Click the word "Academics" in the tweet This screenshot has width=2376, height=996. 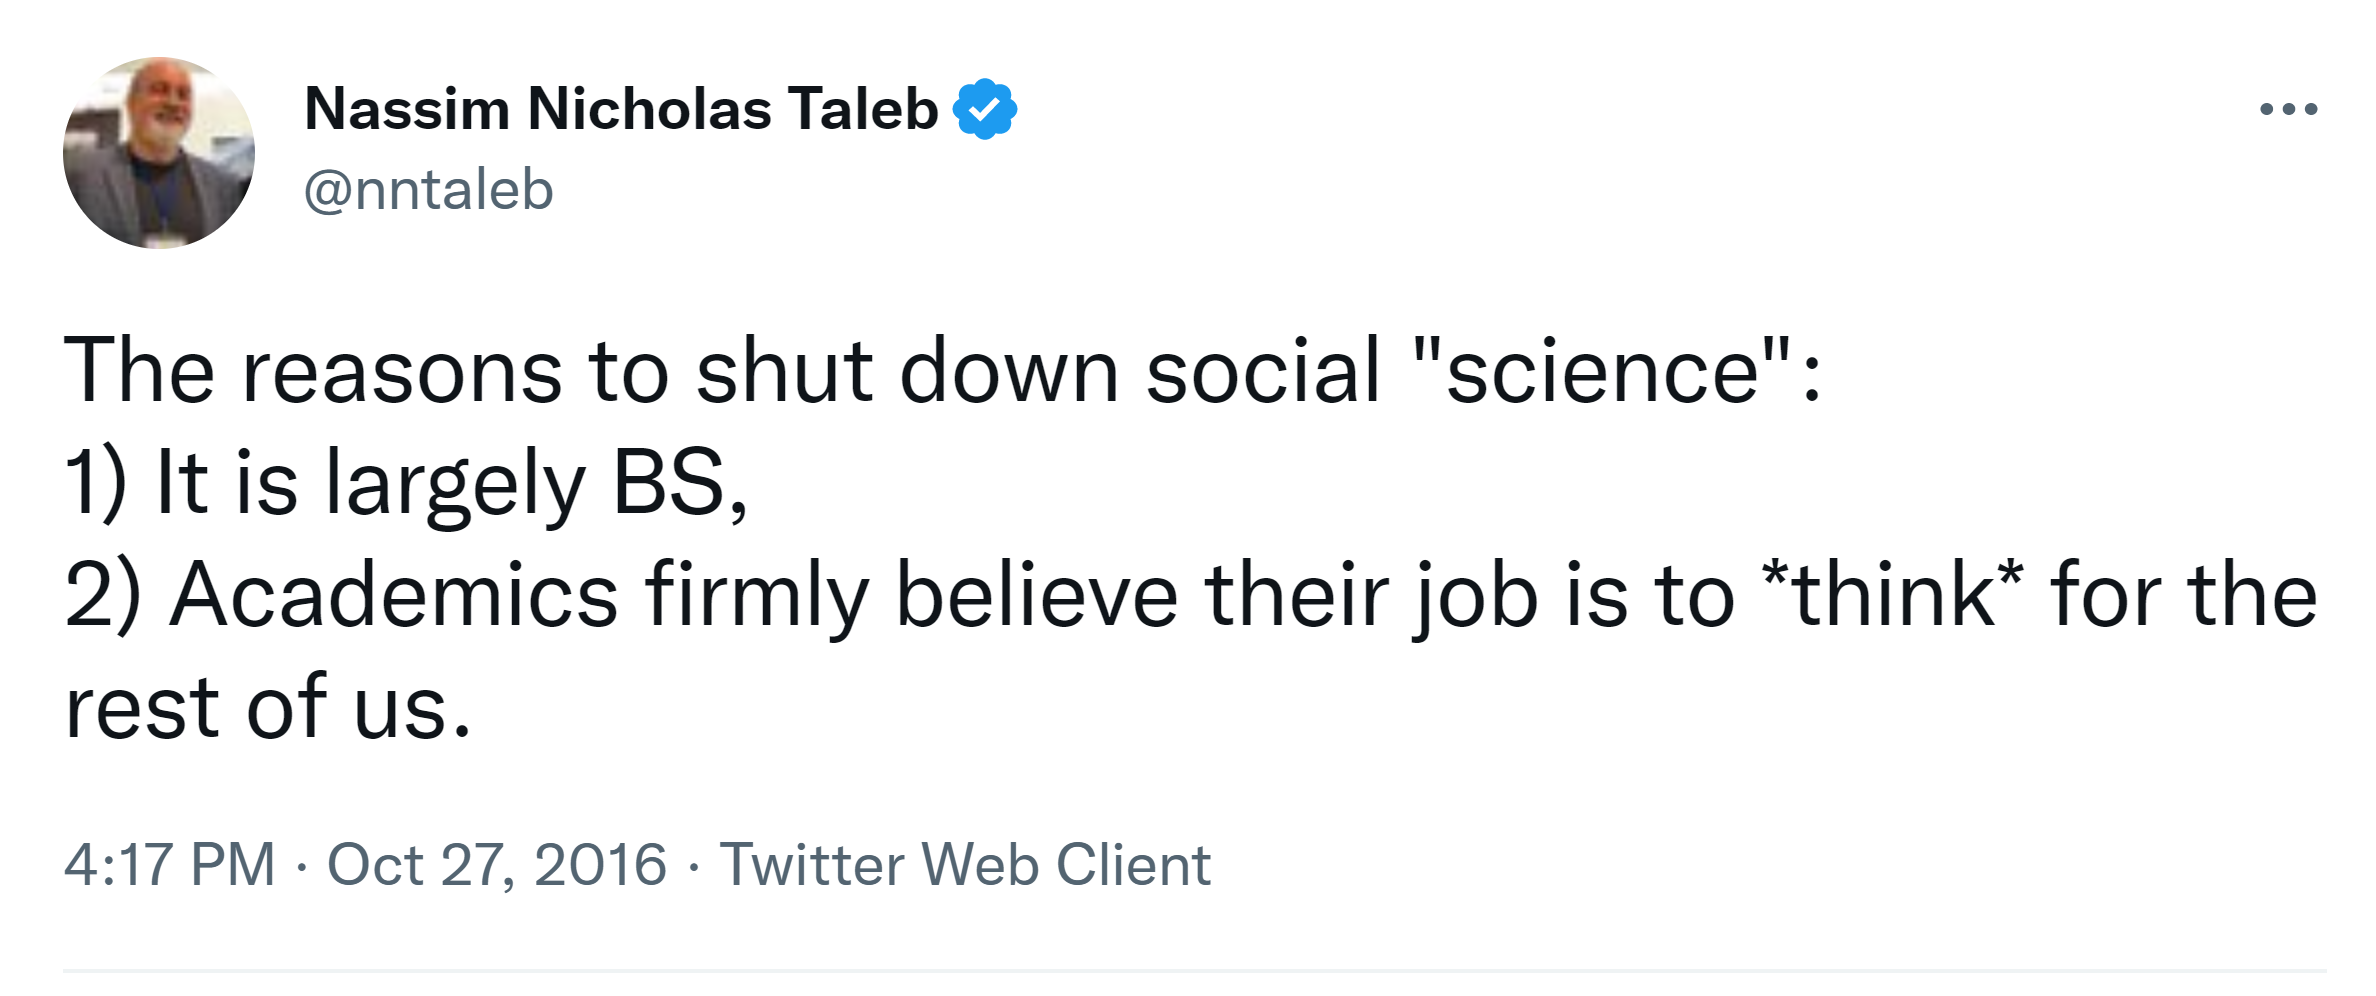pos(394,596)
